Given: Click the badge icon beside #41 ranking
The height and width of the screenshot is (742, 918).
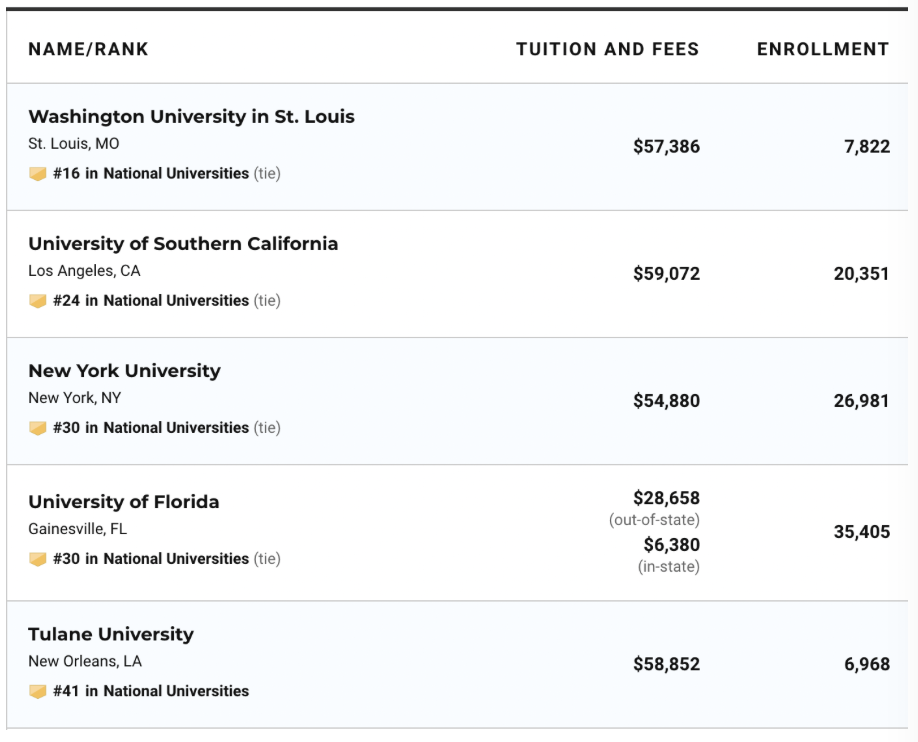Looking at the screenshot, I should coord(38,691).
